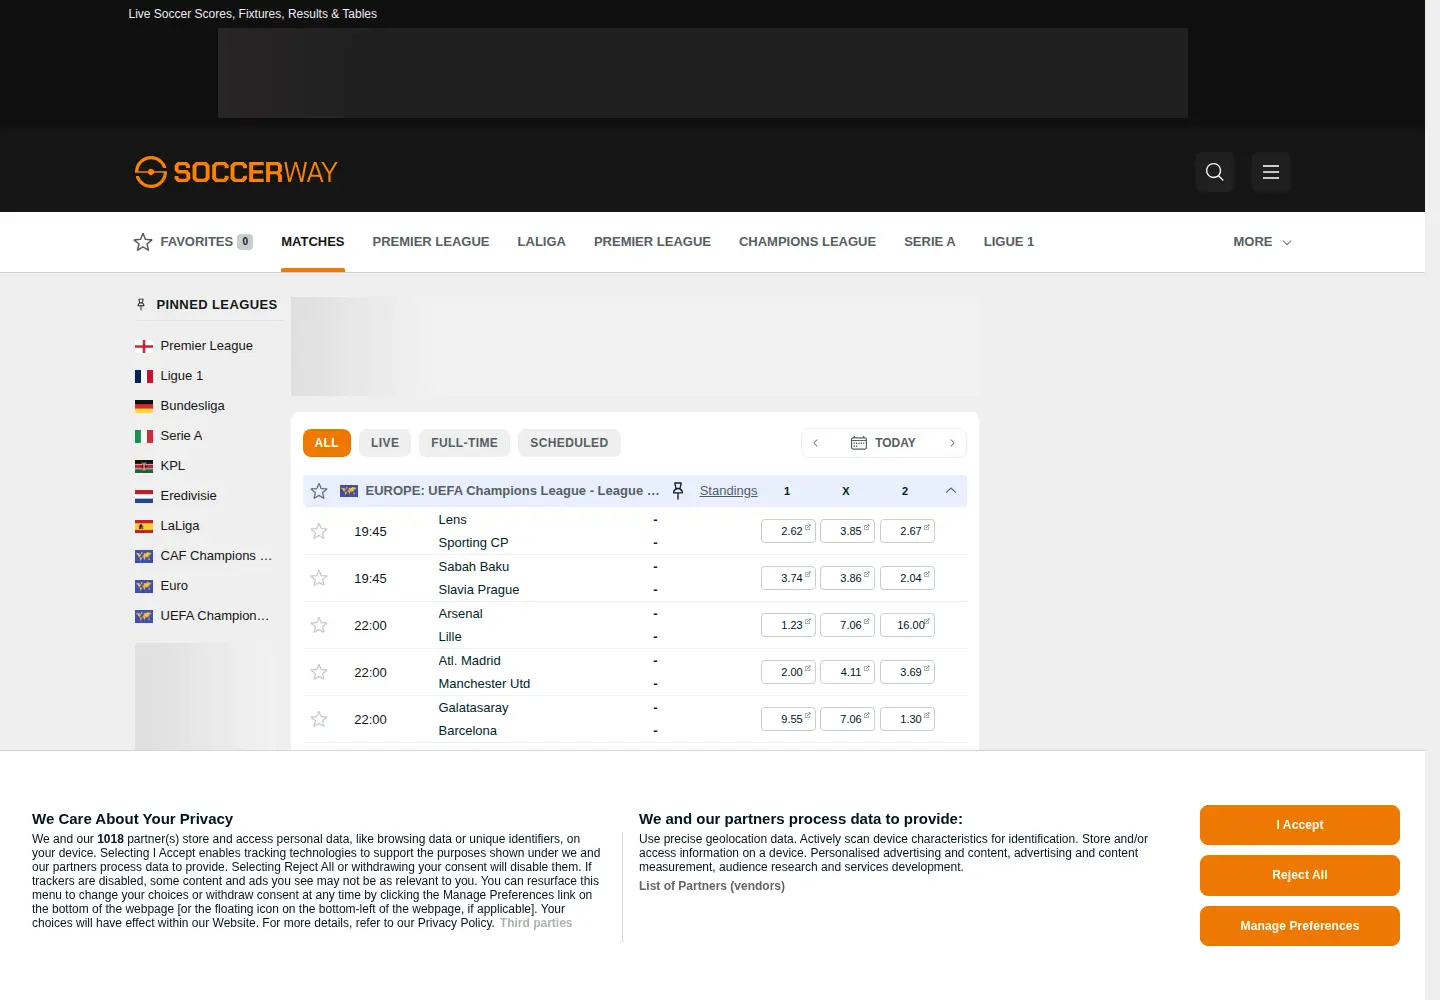Click away odds 2.04 for Slavia Prague
The height and width of the screenshot is (1000, 1440).
point(907,578)
